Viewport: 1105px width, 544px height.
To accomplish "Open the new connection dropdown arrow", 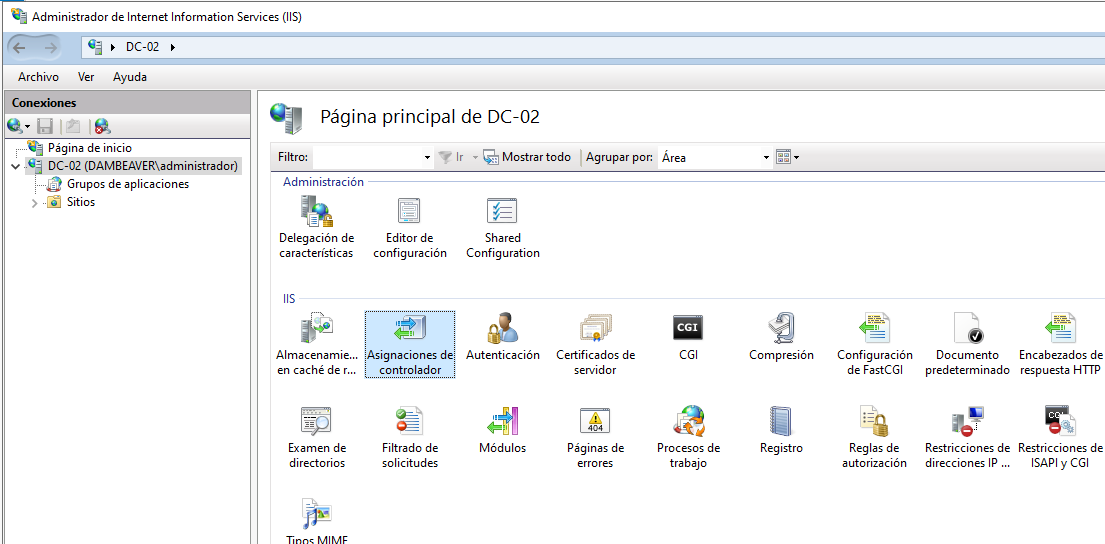I will (27, 127).
